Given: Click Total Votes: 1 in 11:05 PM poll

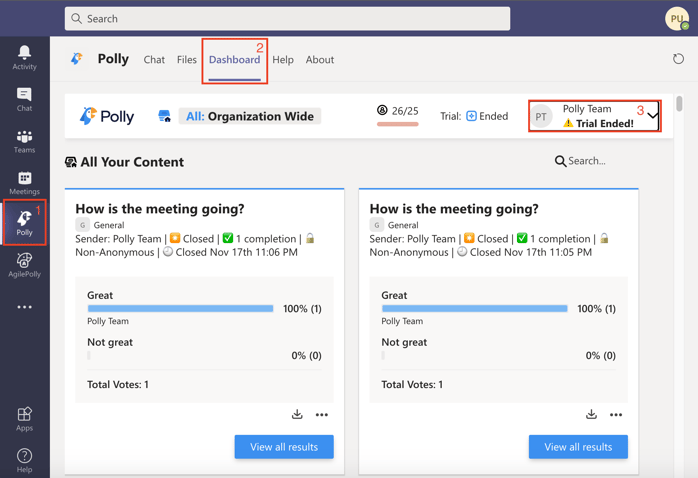Looking at the screenshot, I should [x=412, y=385].
